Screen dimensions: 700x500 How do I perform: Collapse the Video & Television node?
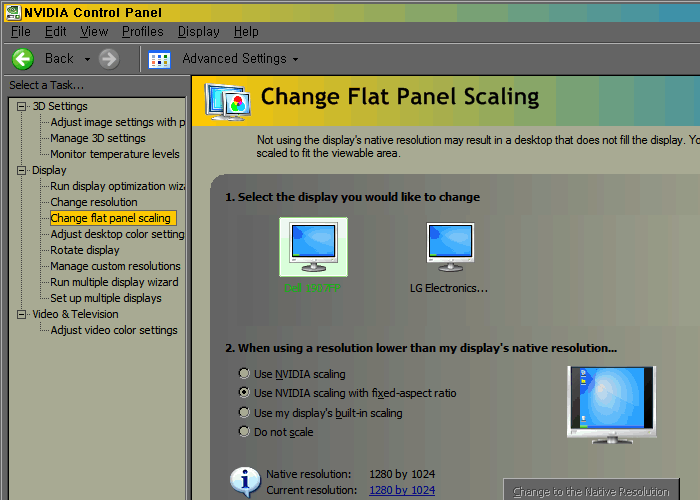coord(21,314)
